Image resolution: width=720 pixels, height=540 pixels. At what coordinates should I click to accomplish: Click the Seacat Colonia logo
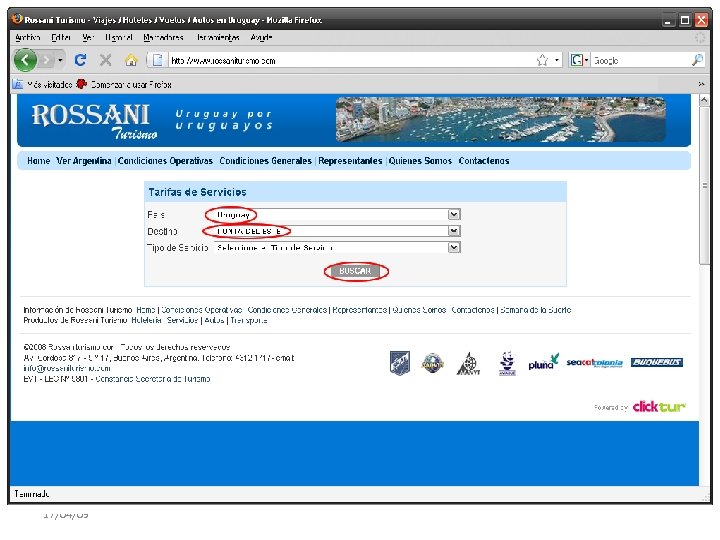(x=594, y=363)
